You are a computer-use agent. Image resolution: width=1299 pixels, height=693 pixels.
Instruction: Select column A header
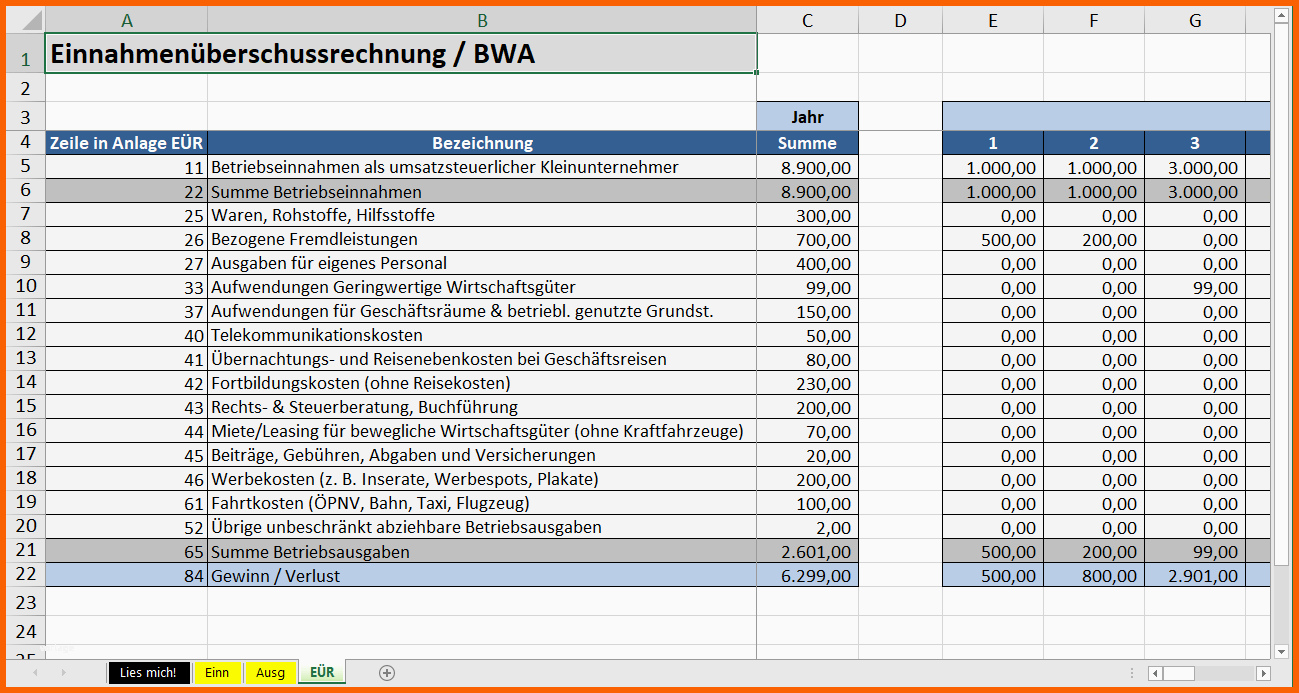126,20
